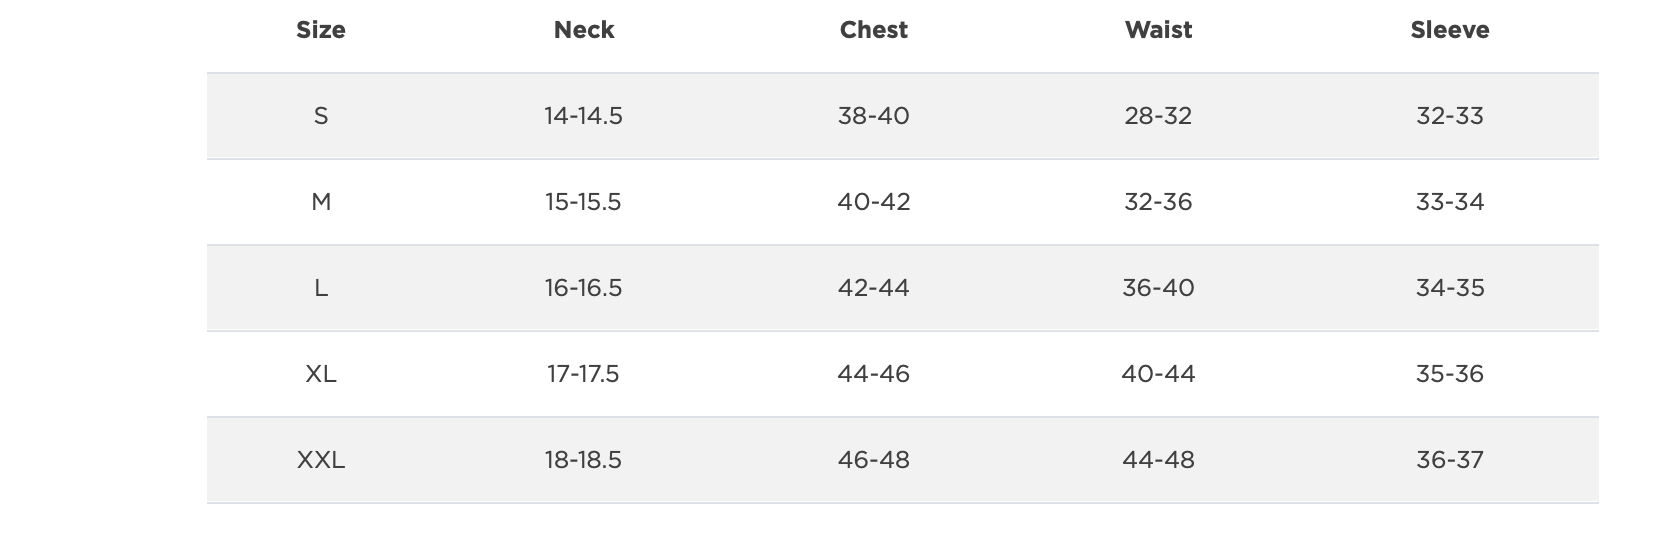This screenshot has width=1672, height=550.
Task: Click the Chest column header
Action: point(874,30)
